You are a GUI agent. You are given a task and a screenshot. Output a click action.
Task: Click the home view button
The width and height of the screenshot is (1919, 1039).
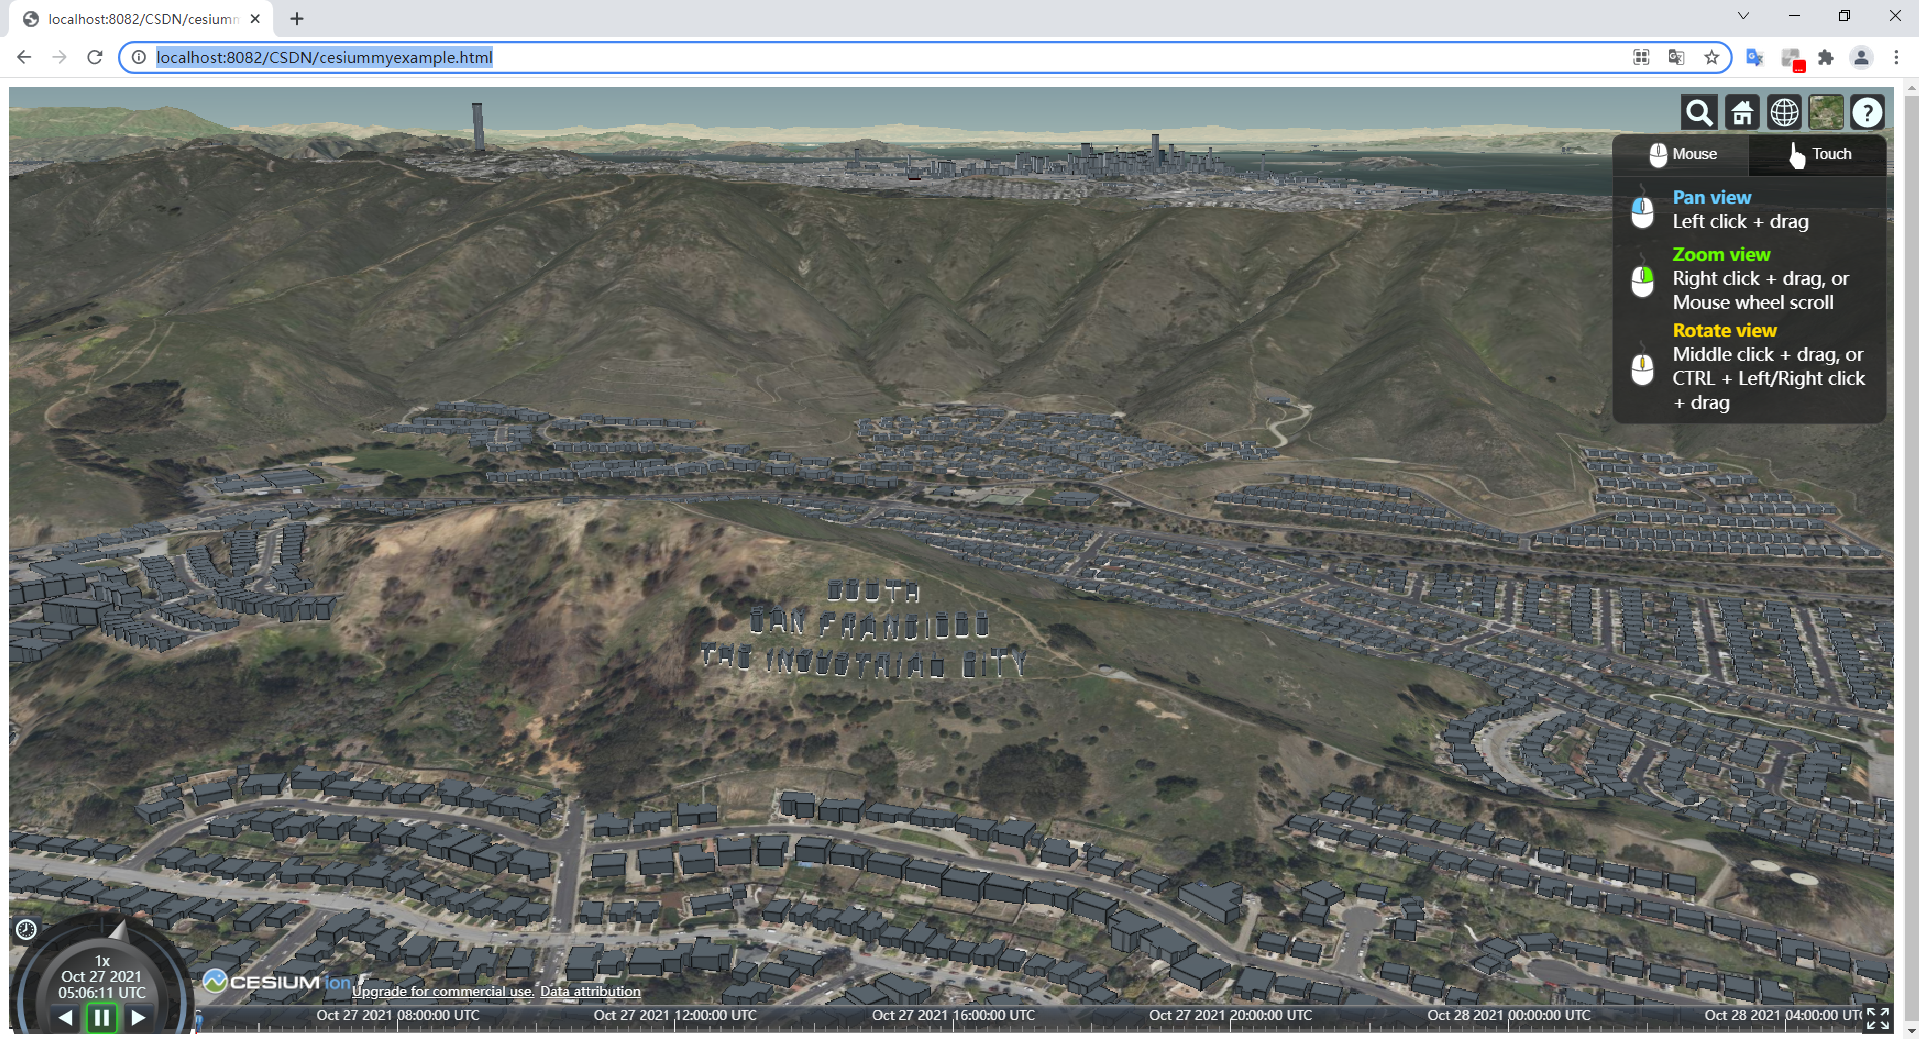(1742, 113)
